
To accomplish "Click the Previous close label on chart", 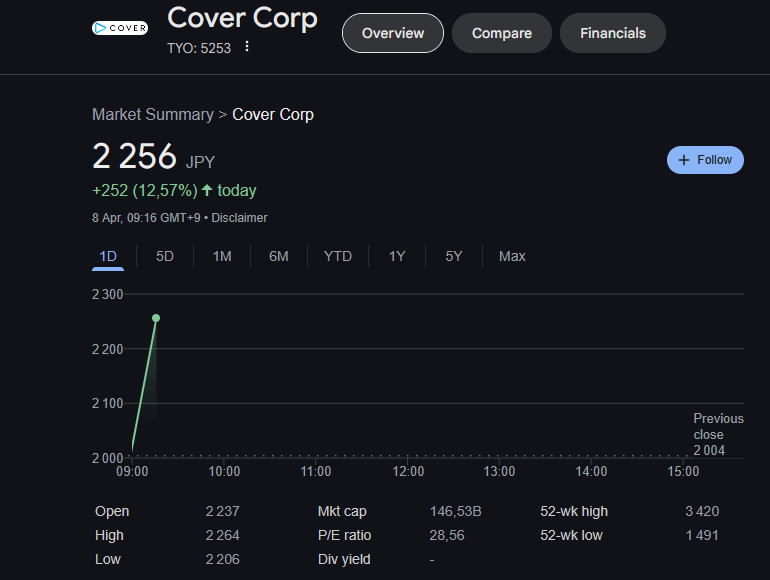I will [718, 427].
